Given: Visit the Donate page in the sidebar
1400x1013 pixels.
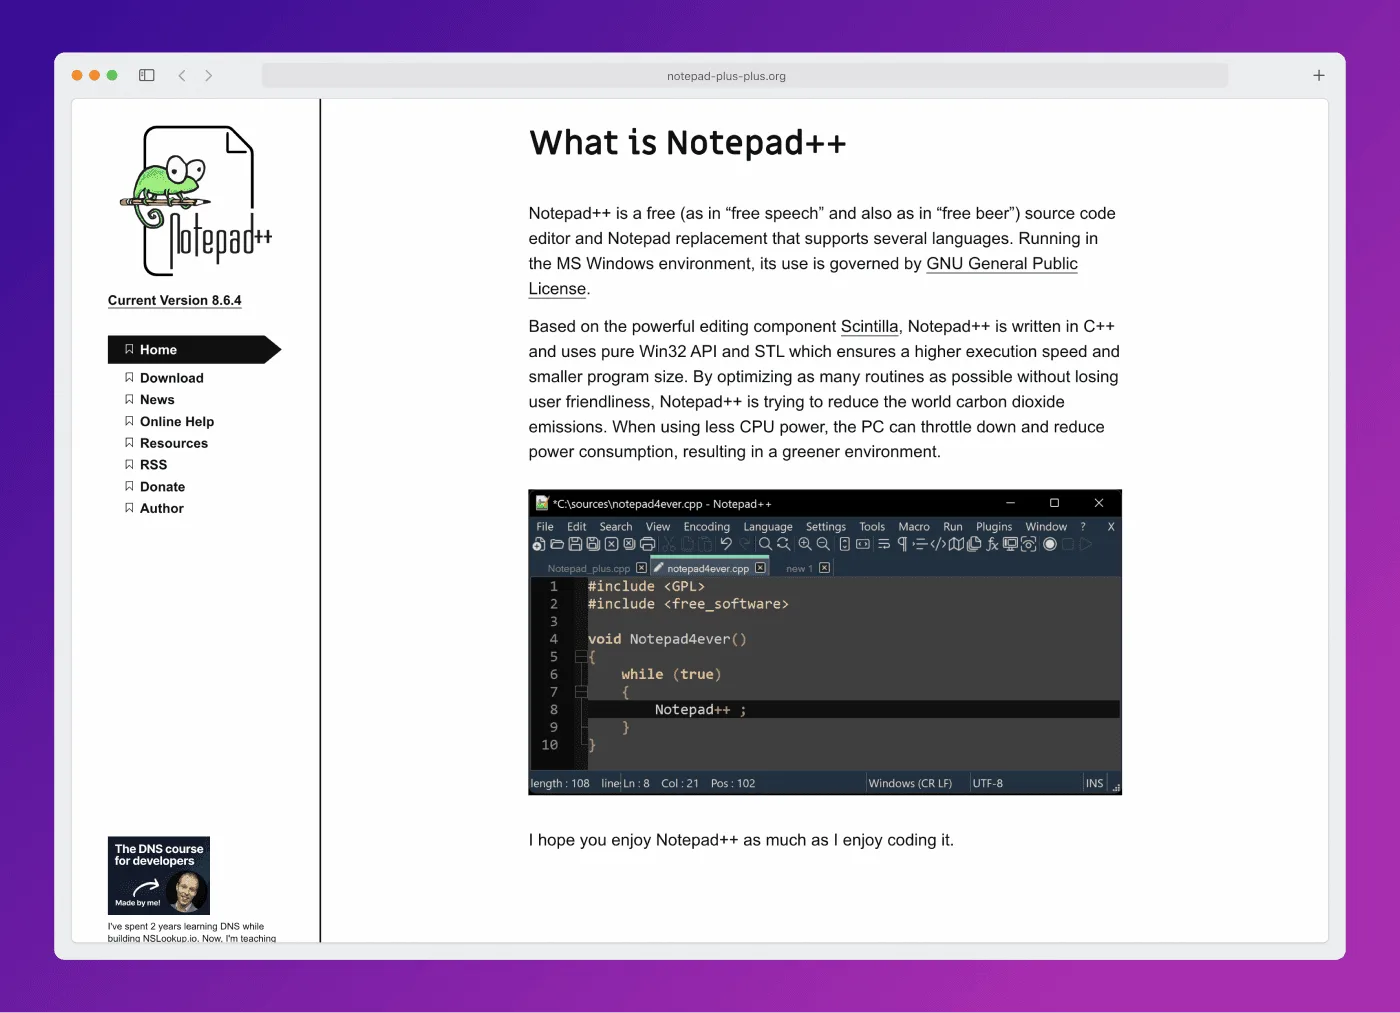Looking at the screenshot, I should [162, 487].
